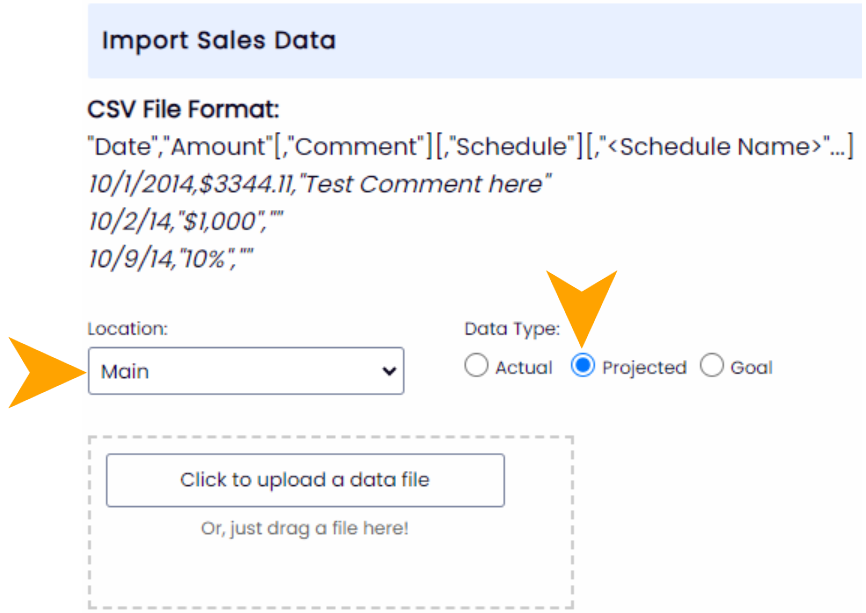Image resolution: width=866 pixels, height=613 pixels.
Task: Click 'Or, just drag a file here!' text
Action: pos(305,528)
